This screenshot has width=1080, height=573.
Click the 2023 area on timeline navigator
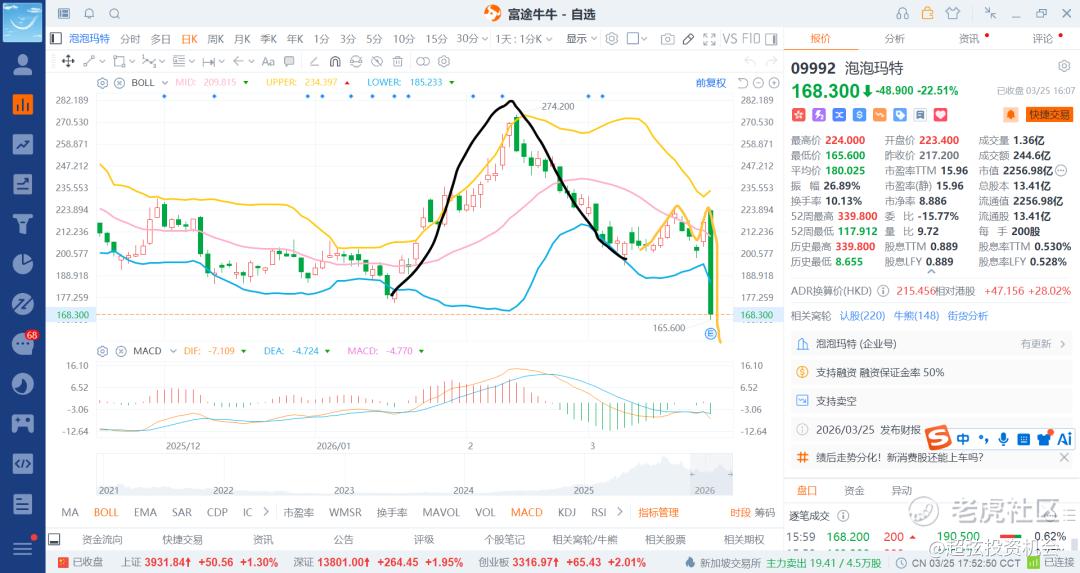click(344, 490)
